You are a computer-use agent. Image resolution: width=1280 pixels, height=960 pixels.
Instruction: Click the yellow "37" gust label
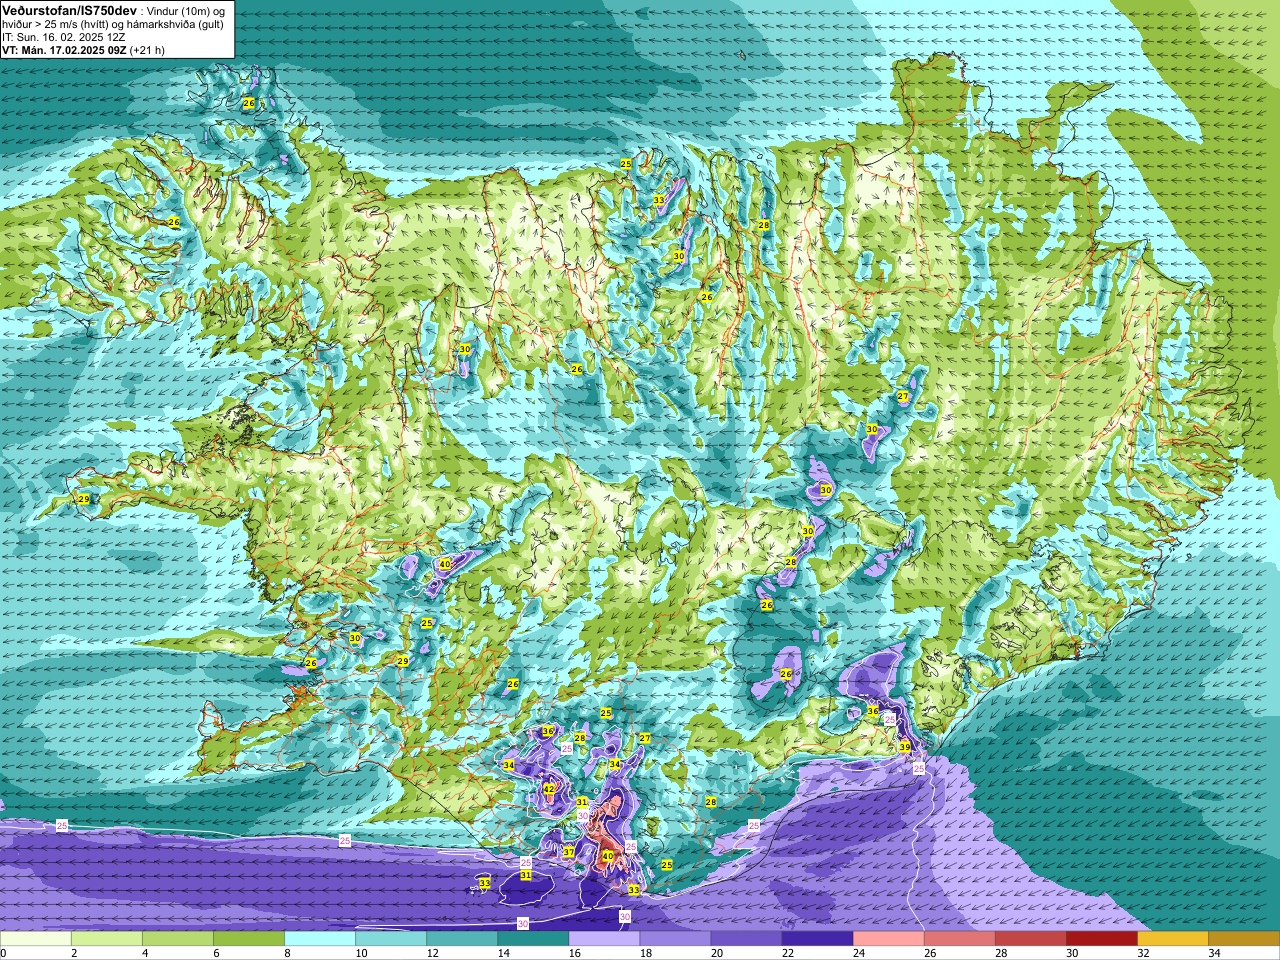pyautogui.click(x=569, y=852)
